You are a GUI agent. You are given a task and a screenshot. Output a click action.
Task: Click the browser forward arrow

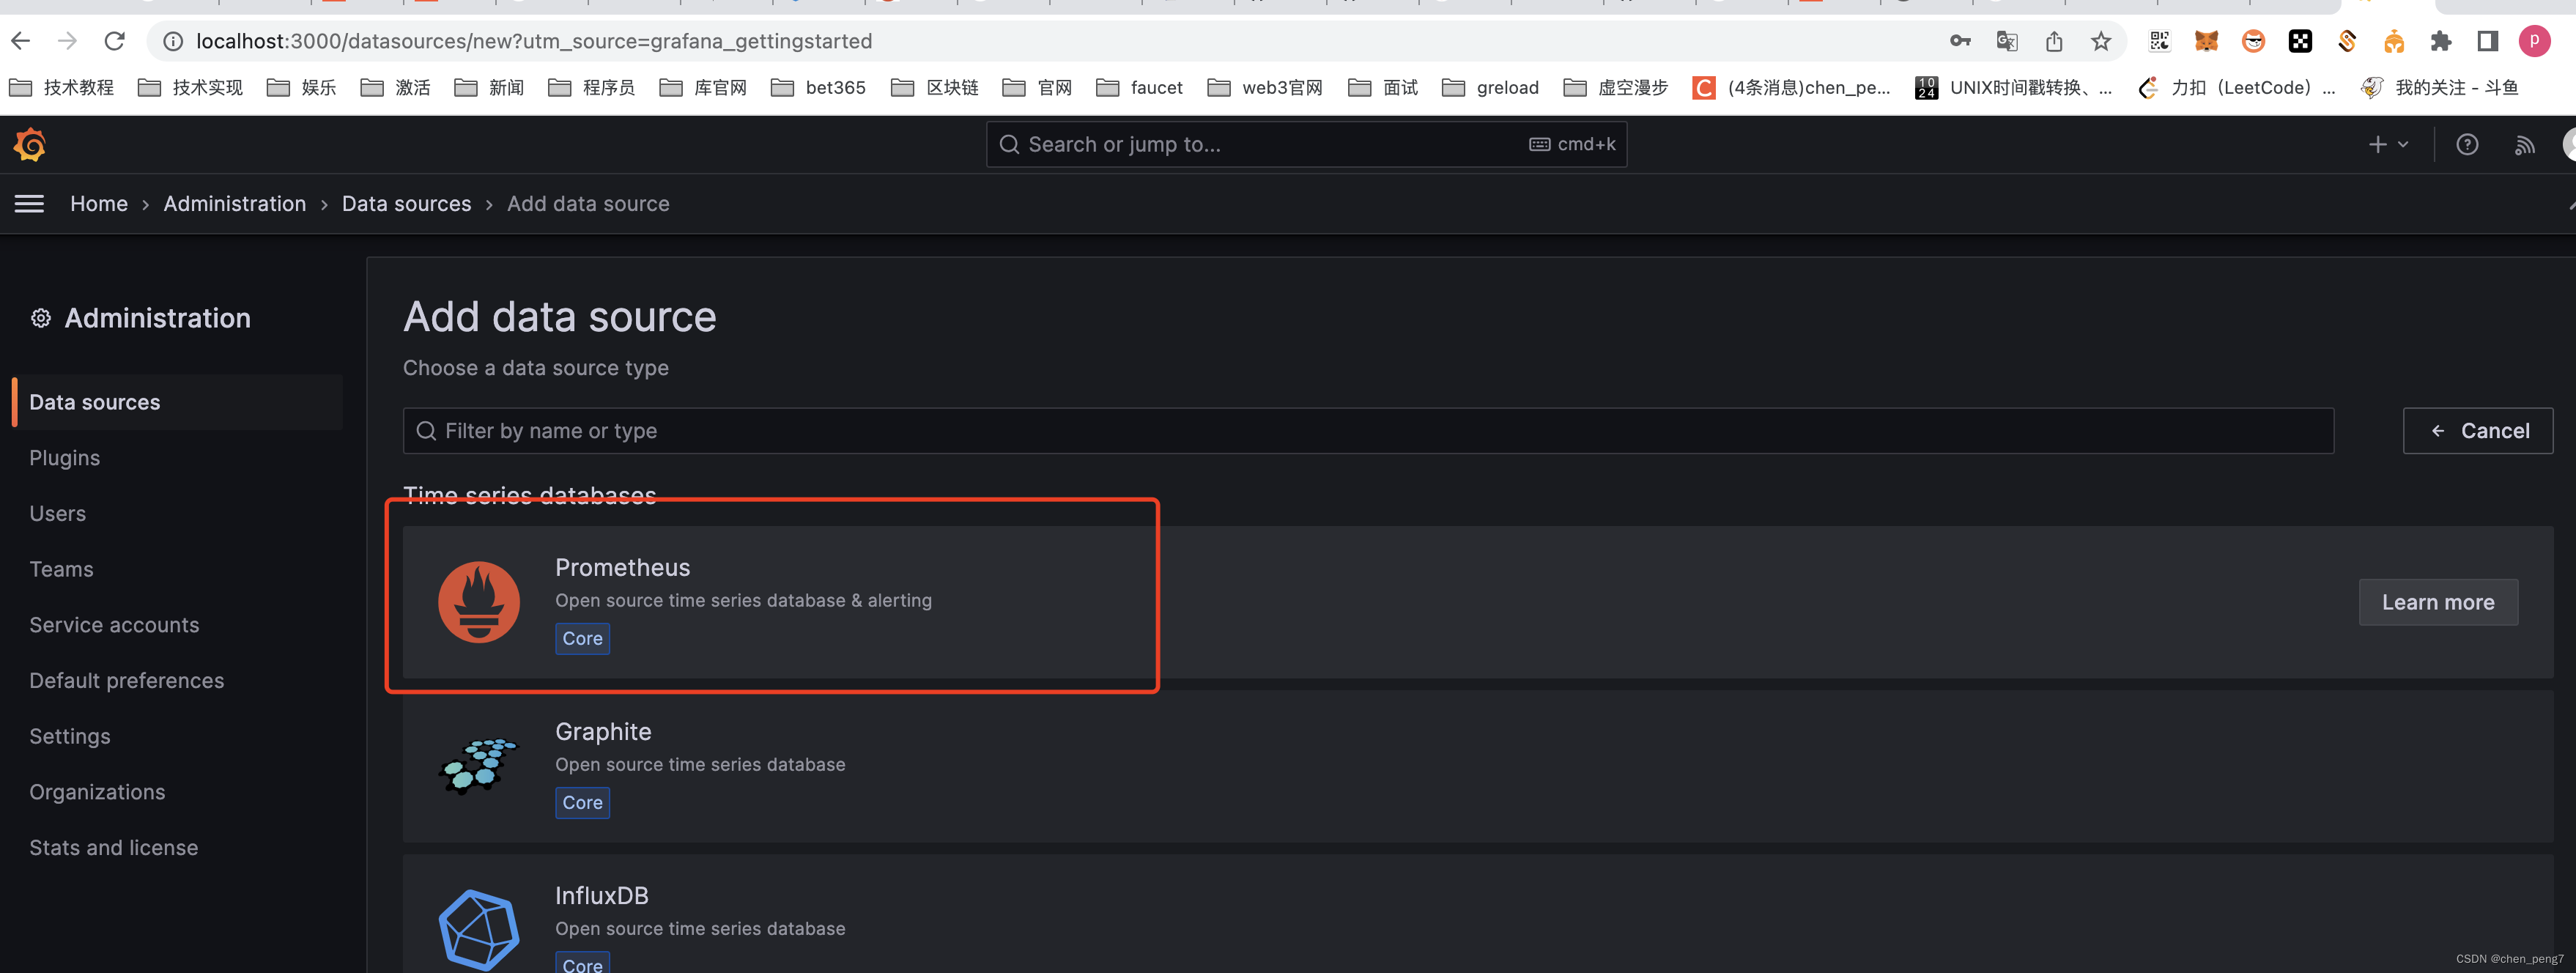pos(67,41)
